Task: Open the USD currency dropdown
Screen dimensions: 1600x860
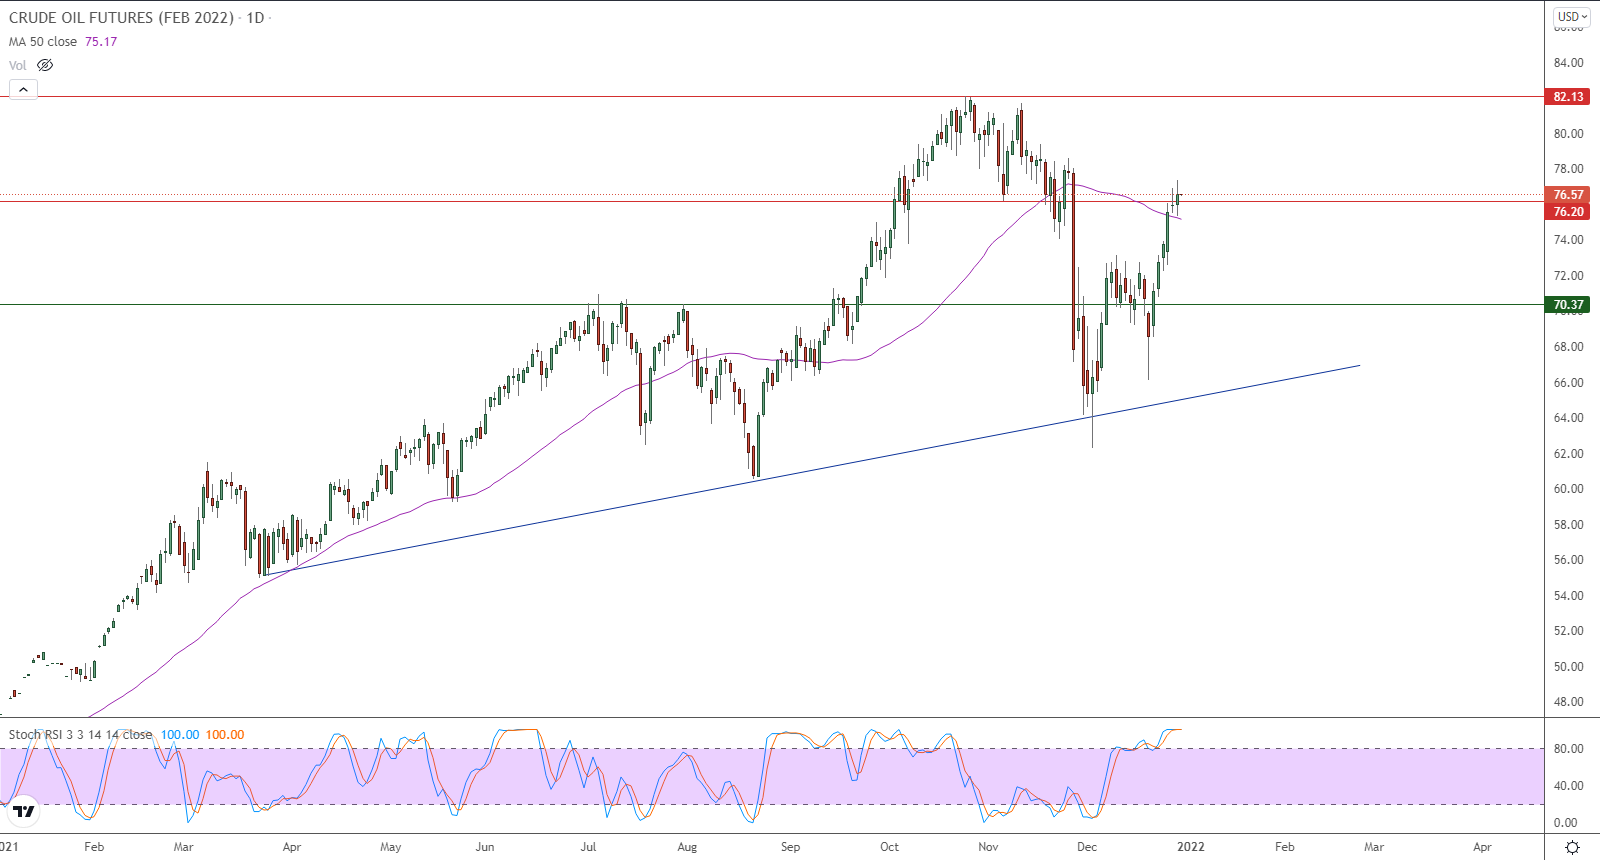Action: [x=1572, y=17]
